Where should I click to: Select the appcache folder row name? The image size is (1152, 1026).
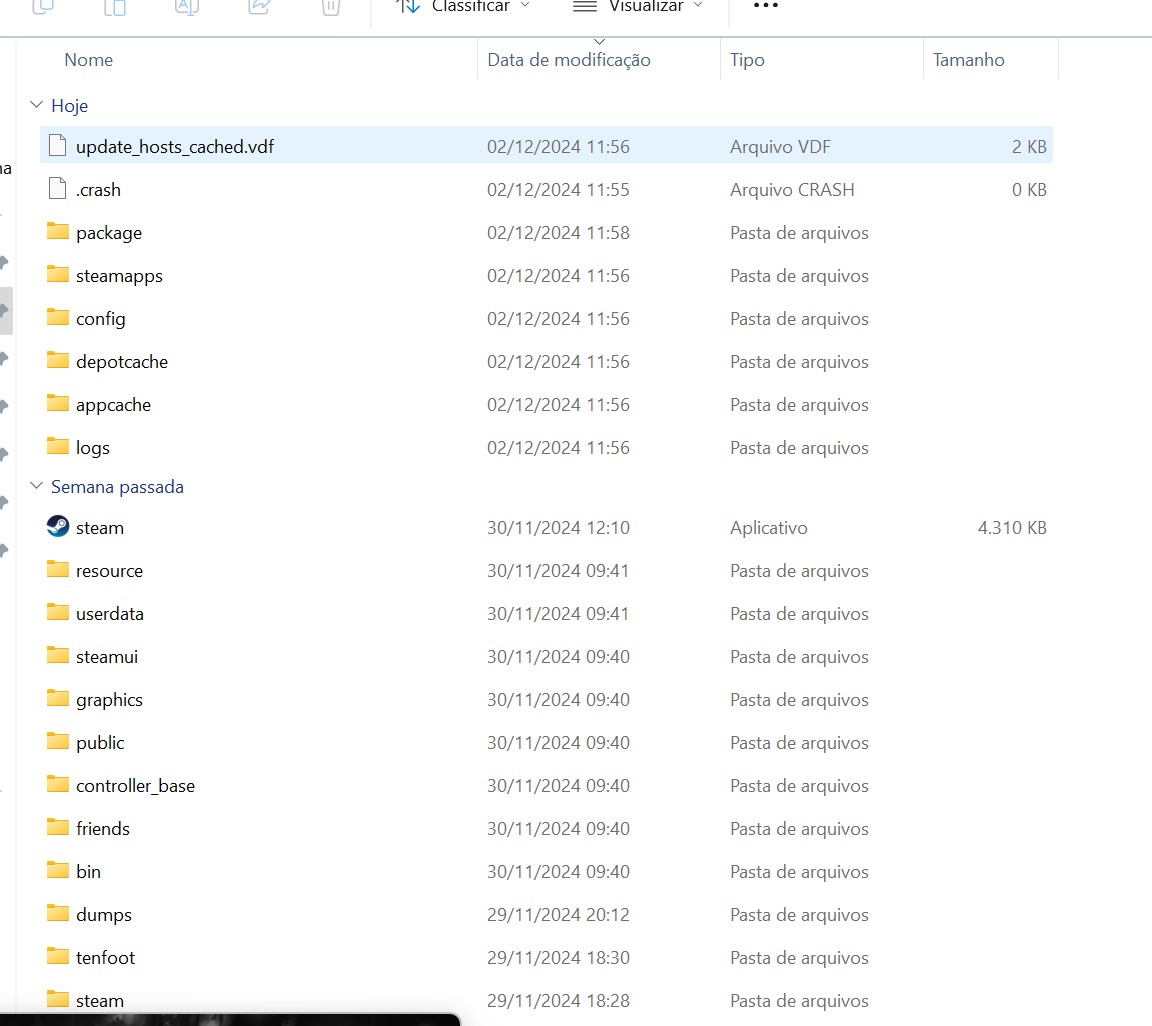click(113, 405)
